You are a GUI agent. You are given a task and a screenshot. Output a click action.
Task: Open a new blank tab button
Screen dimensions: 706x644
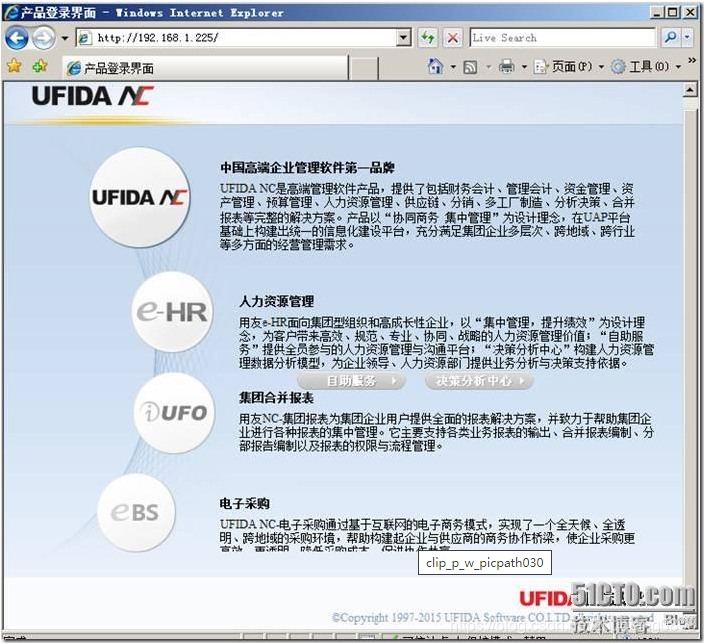click(x=363, y=68)
